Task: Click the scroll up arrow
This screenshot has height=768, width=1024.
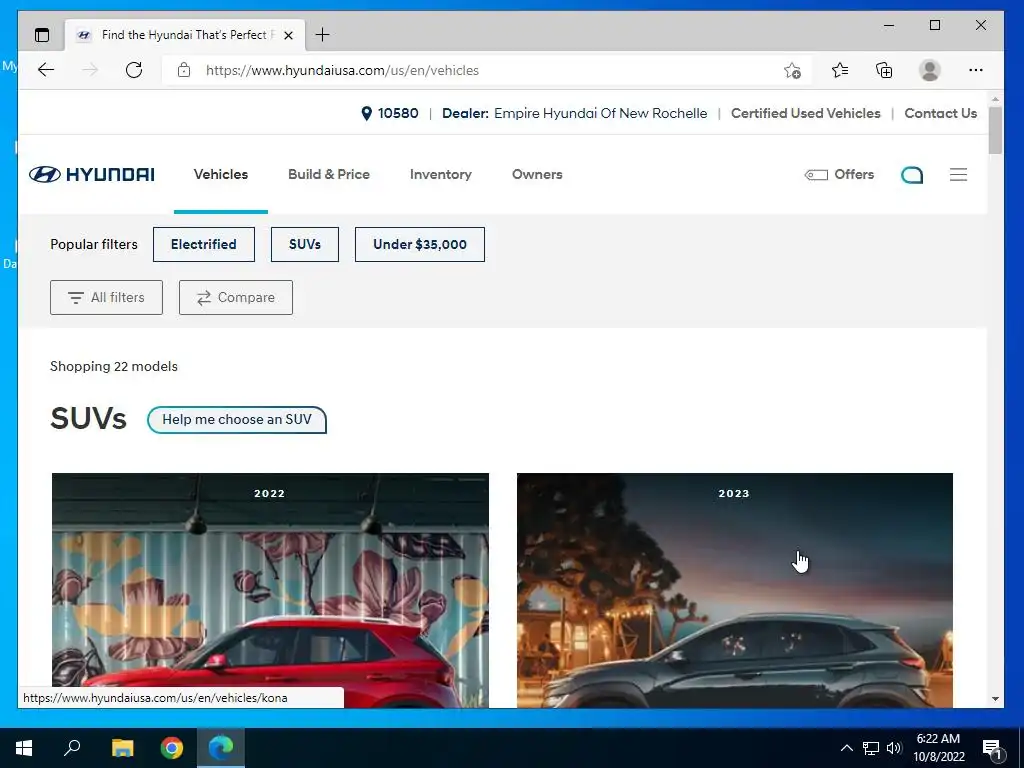Action: 995,99
